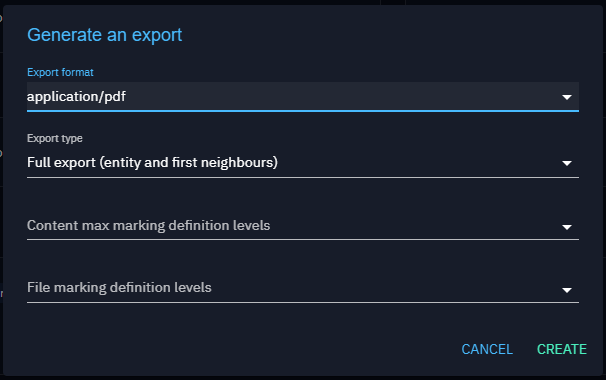The height and width of the screenshot is (380, 606).
Task: Click the Export format field label
Action: click(x=60, y=72)
